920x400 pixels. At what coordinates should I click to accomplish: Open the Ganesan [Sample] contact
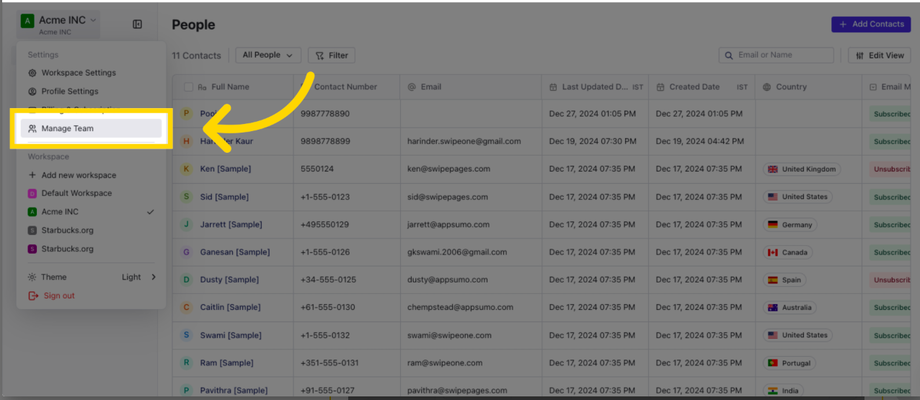[235, 252]
